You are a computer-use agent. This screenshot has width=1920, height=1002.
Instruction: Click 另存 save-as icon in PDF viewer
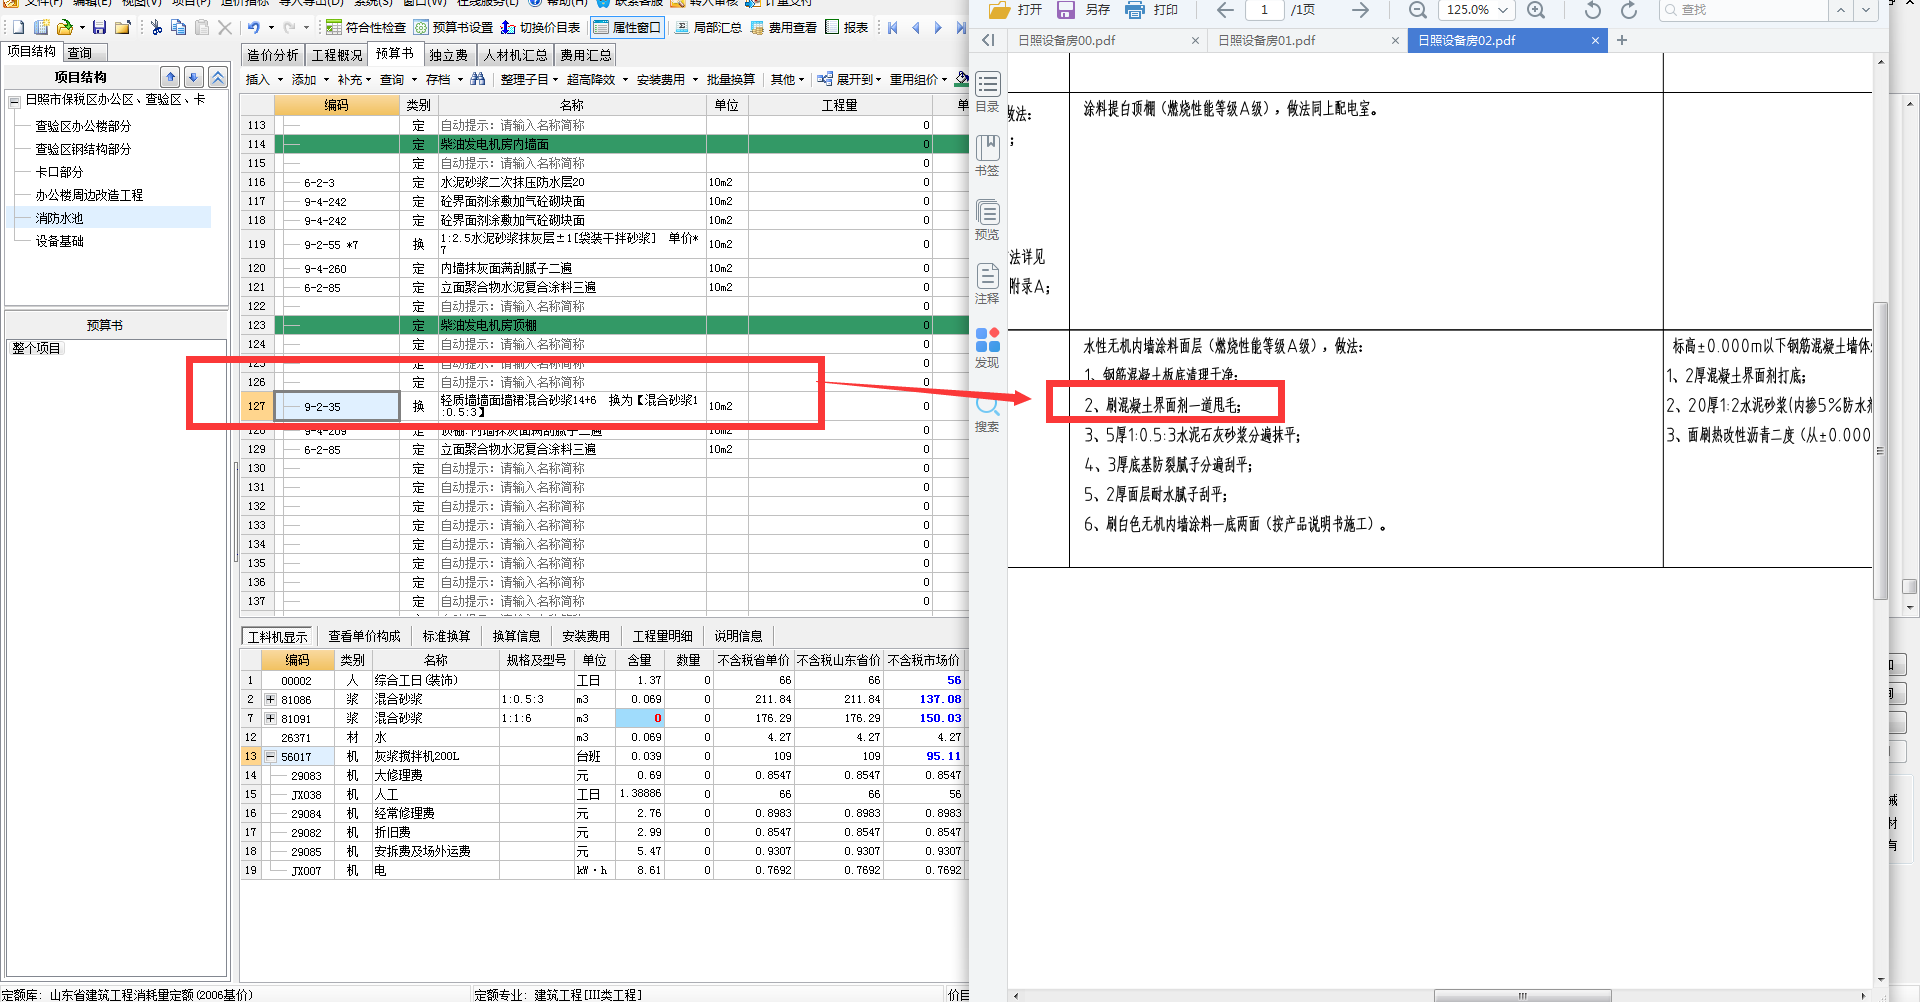click(1084, 10)
